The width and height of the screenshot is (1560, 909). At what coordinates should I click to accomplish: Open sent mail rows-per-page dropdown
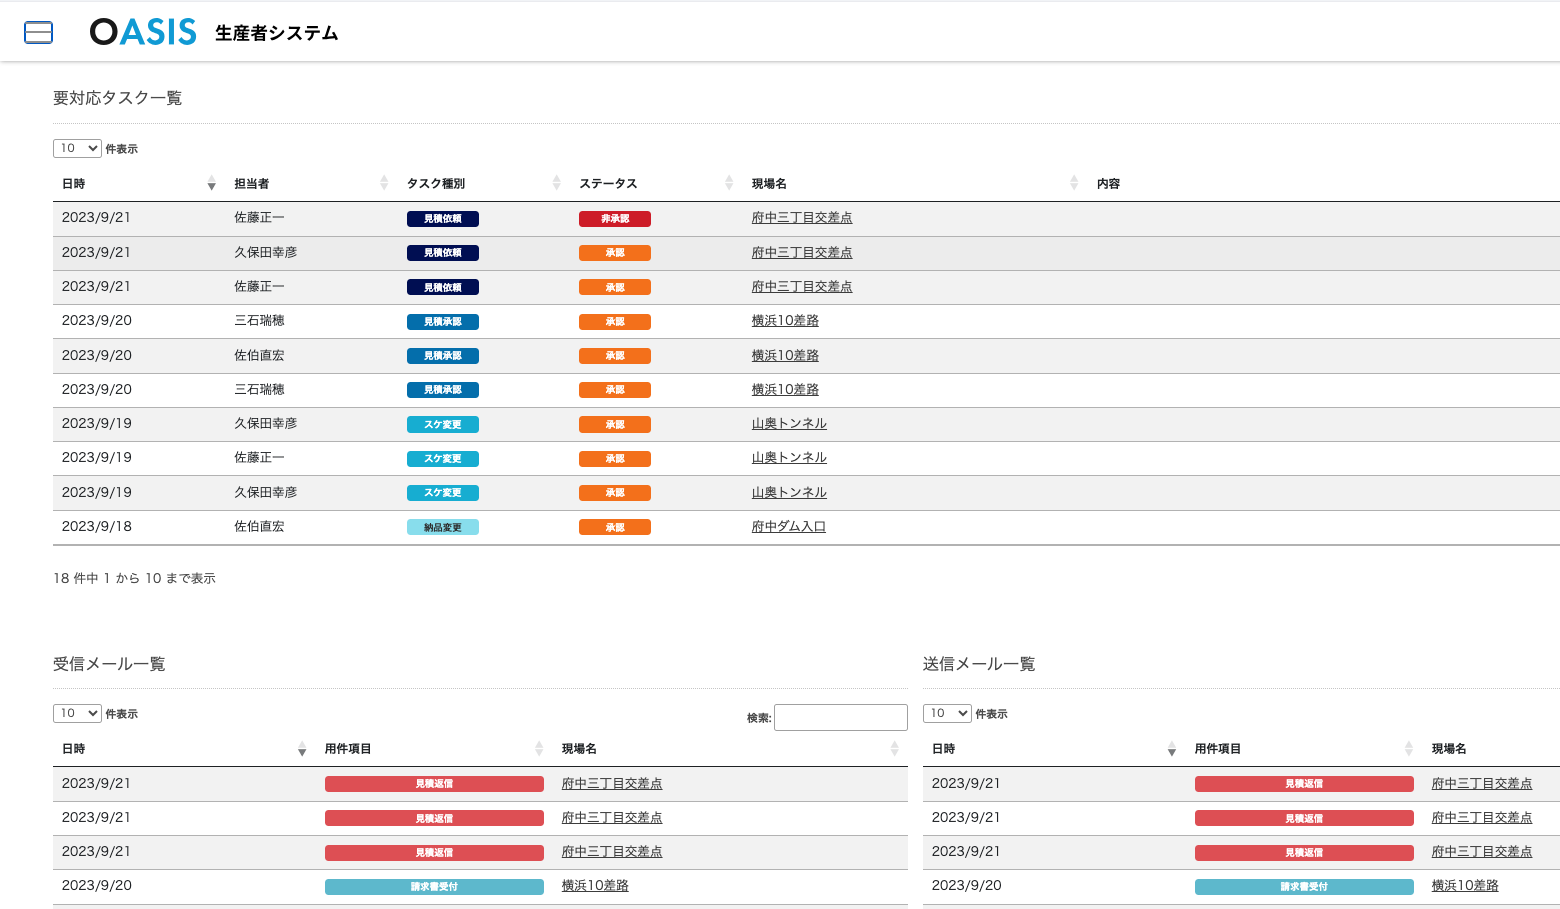point(947,713)
